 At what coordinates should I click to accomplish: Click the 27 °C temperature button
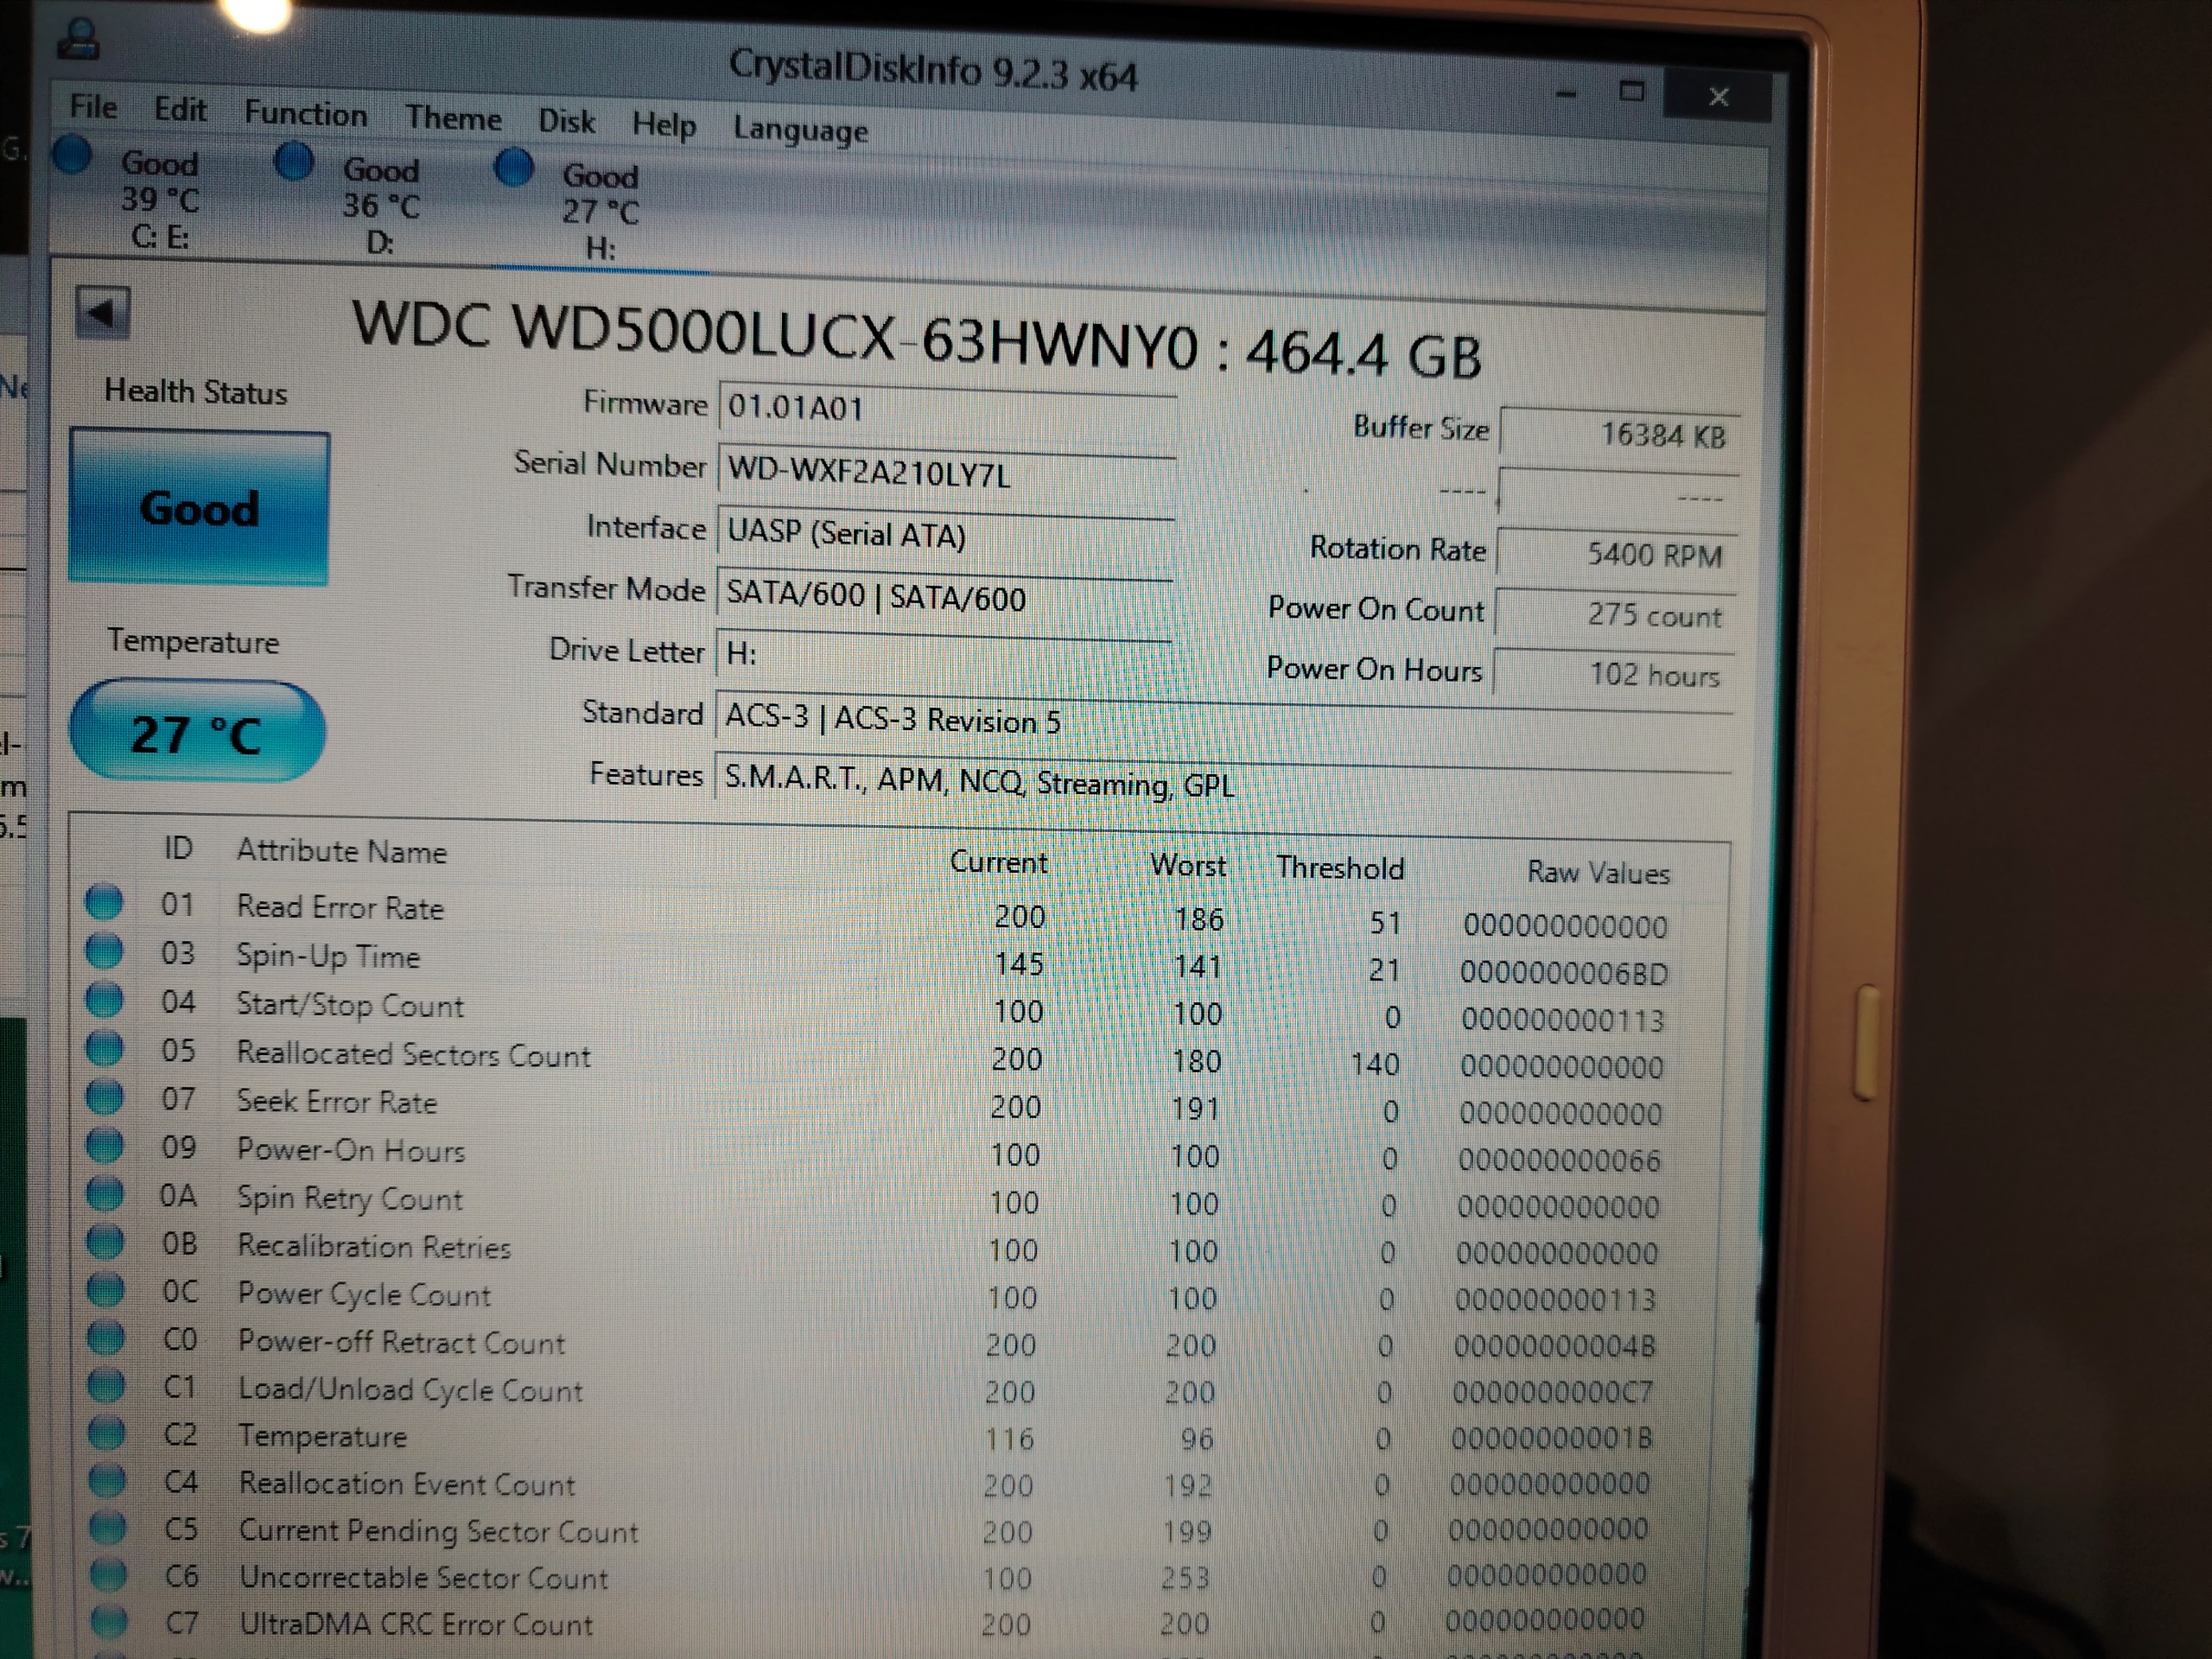tap(196, 733)
